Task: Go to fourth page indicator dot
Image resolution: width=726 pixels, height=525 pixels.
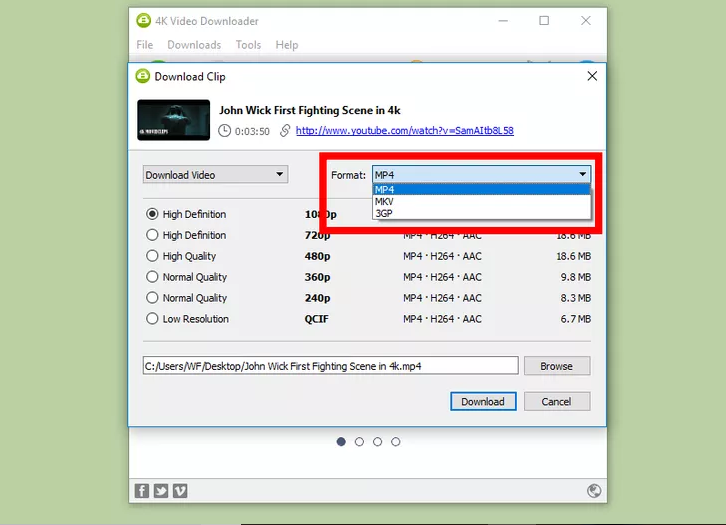Action: coord(395,442)
